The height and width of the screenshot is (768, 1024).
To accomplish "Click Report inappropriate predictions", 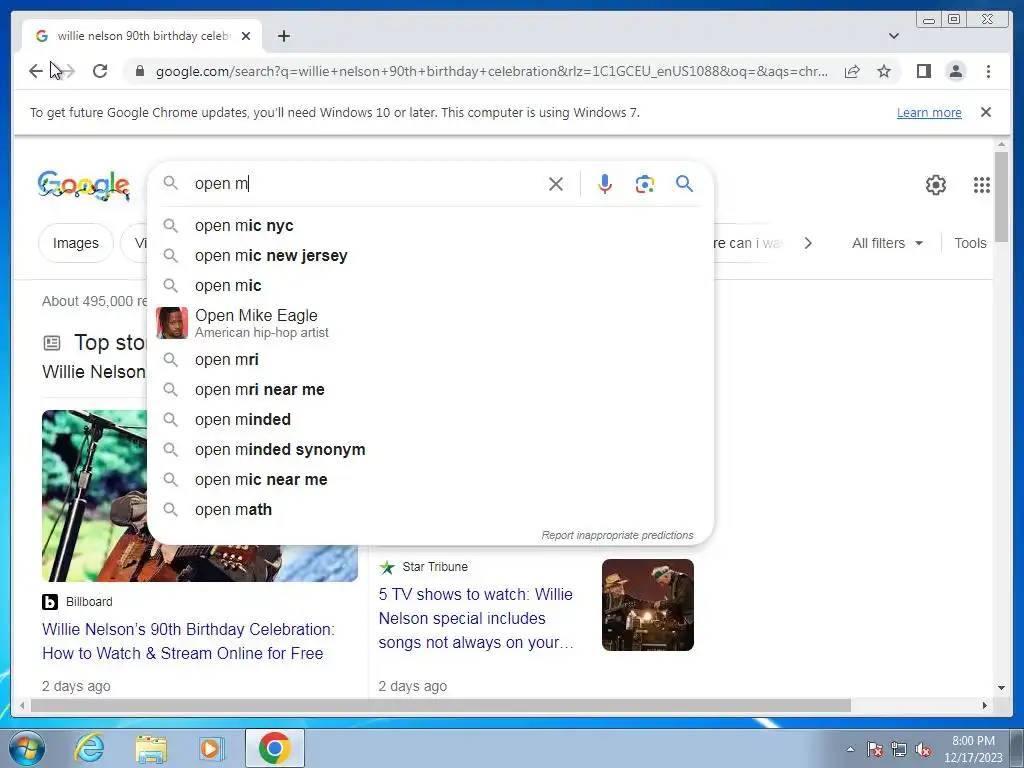I will (617, 535).
